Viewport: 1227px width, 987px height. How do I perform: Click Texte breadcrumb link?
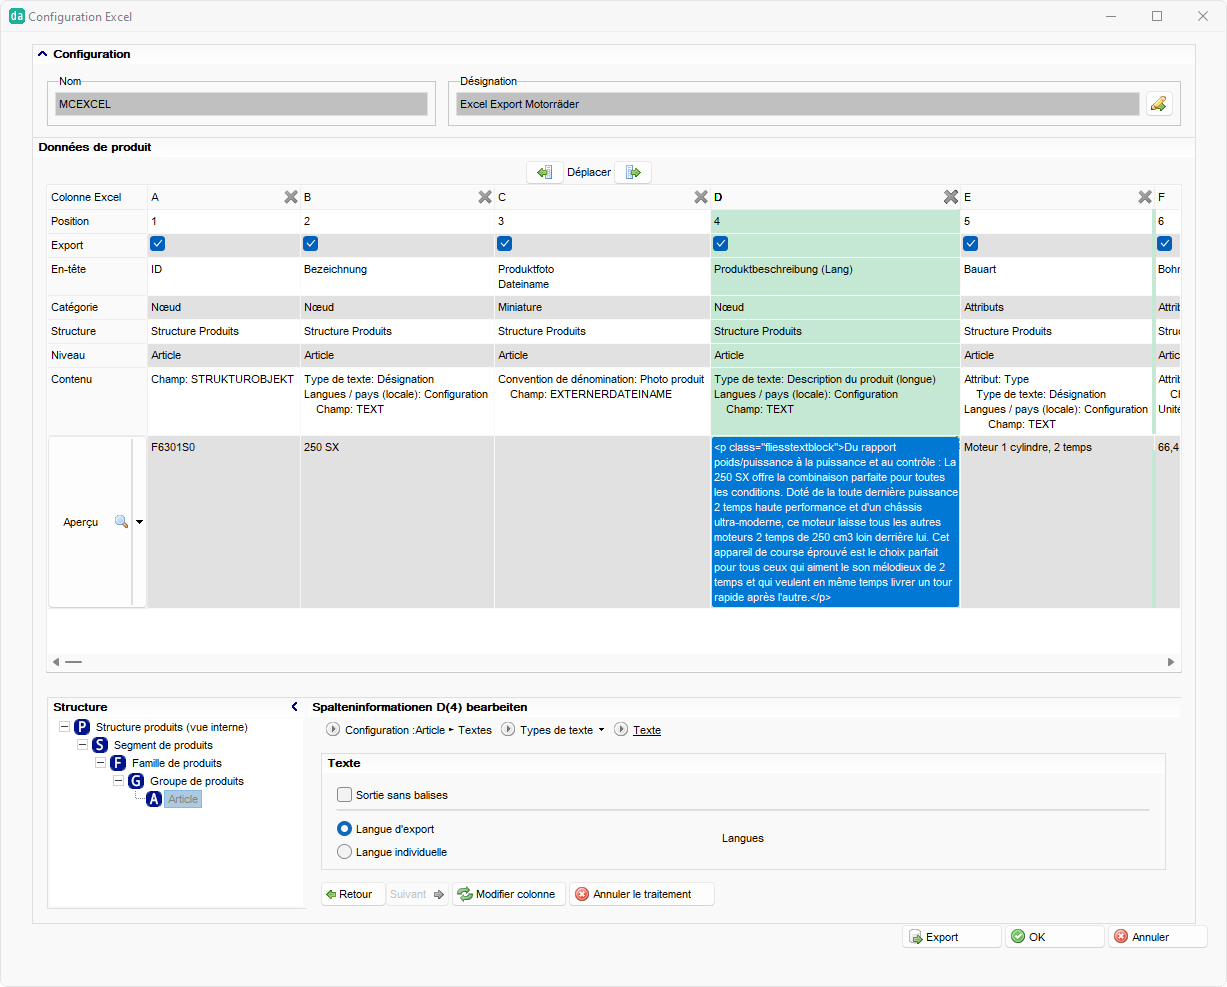click(x=647, y=730)
